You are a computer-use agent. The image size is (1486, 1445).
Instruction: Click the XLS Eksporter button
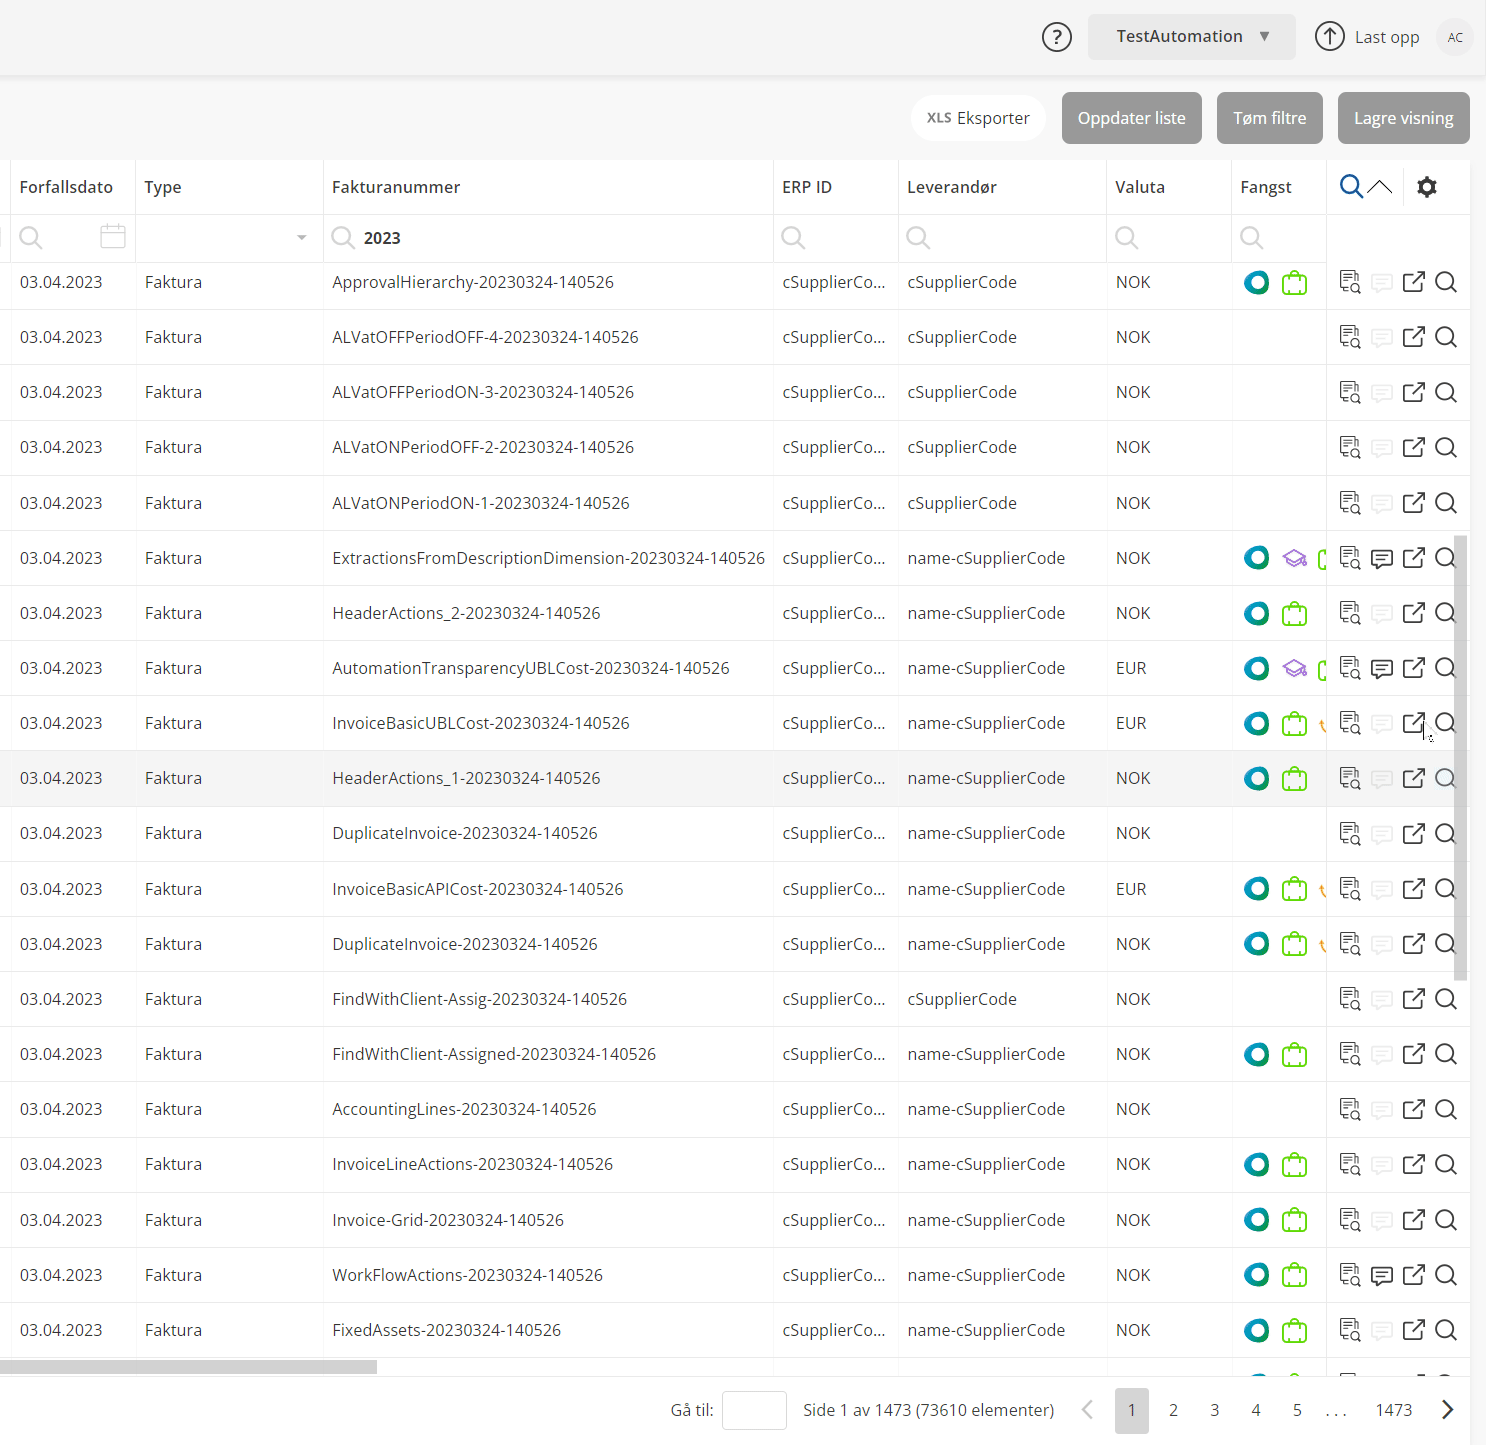click(x=977, y=117)
